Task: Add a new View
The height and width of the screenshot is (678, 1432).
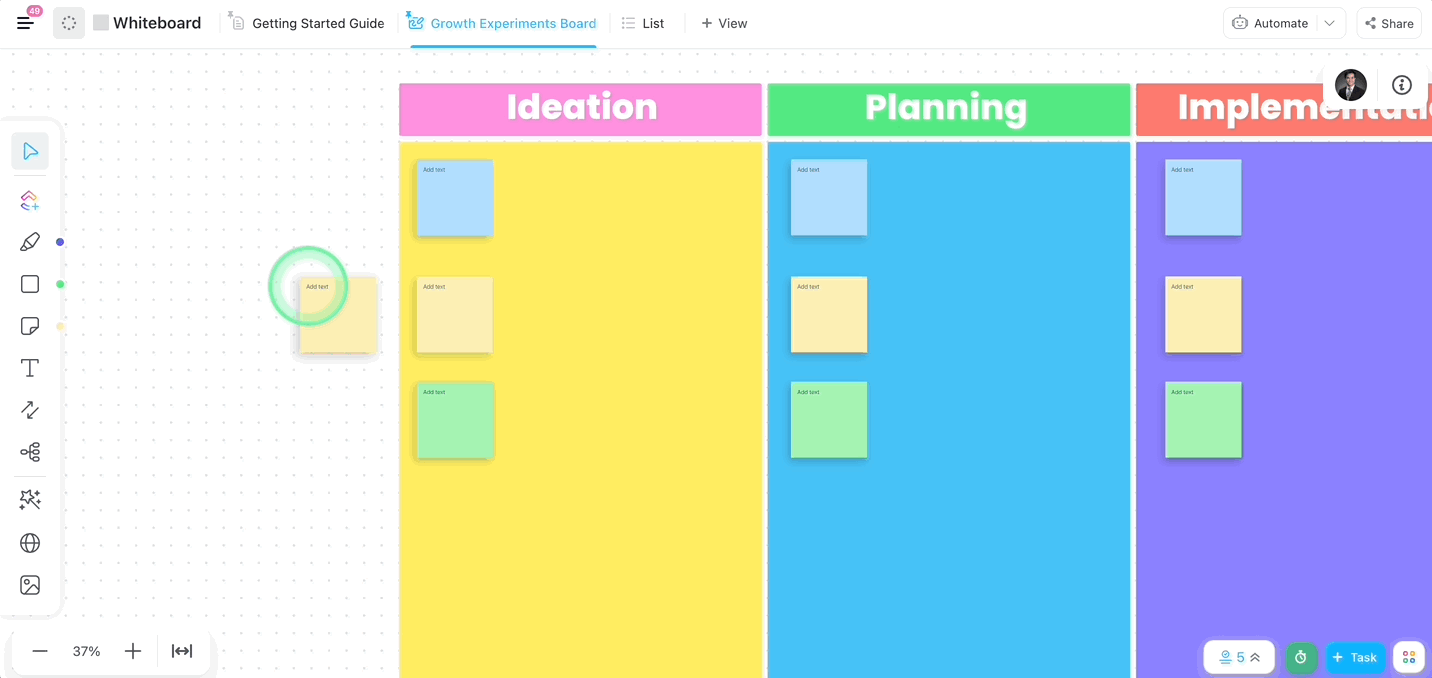Action: click(724, 23)
